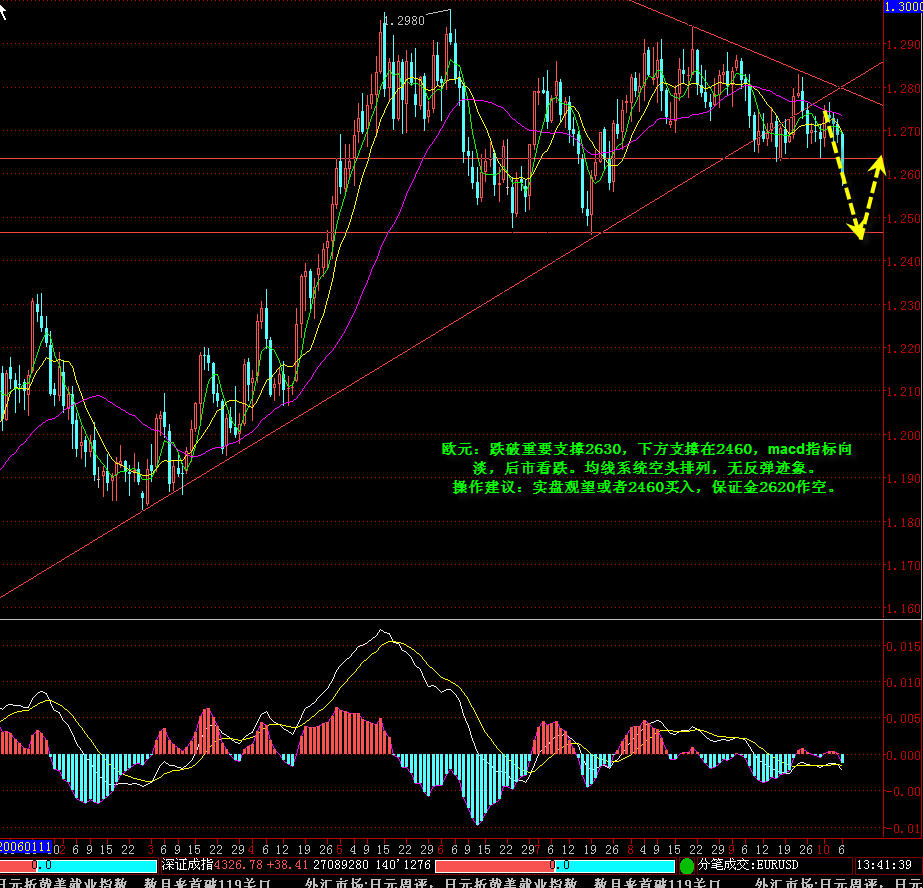Select the red month 3 marker on date axis

151,849
